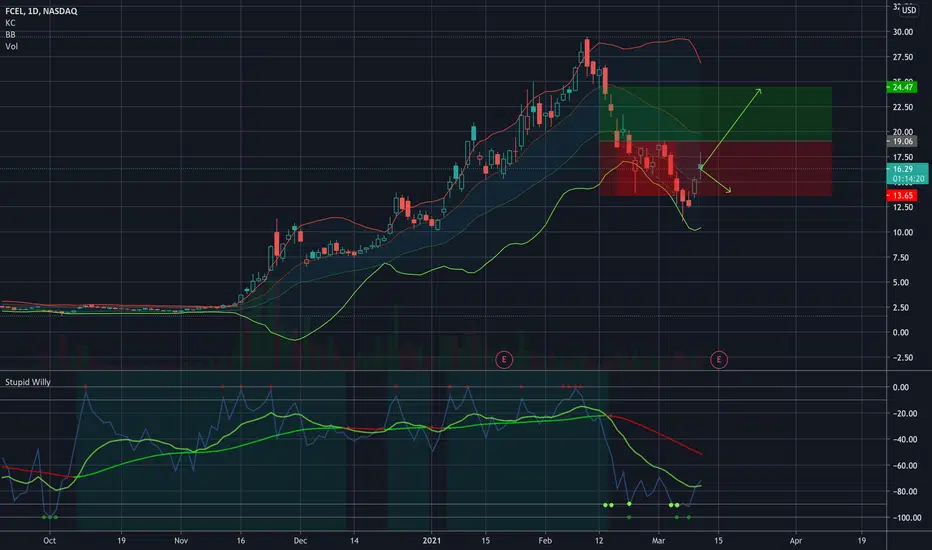Select the BB indicator label

(x=10, y=34)
